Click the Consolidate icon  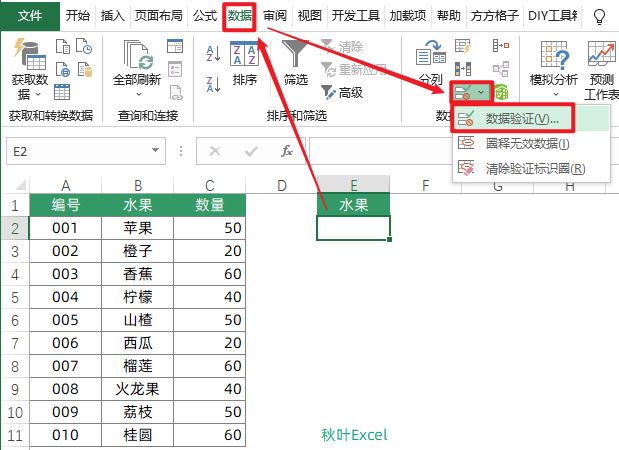click(501, 46)
